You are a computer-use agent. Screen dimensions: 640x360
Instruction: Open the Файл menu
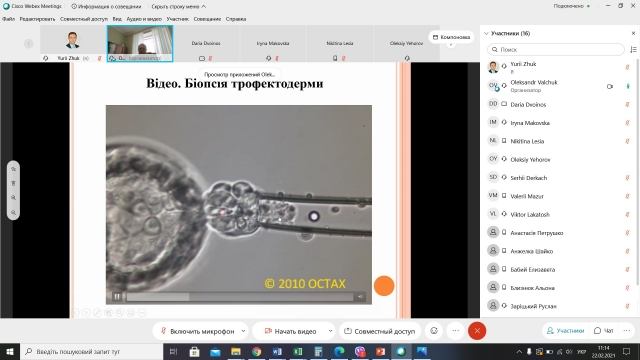tap(8, 19)
